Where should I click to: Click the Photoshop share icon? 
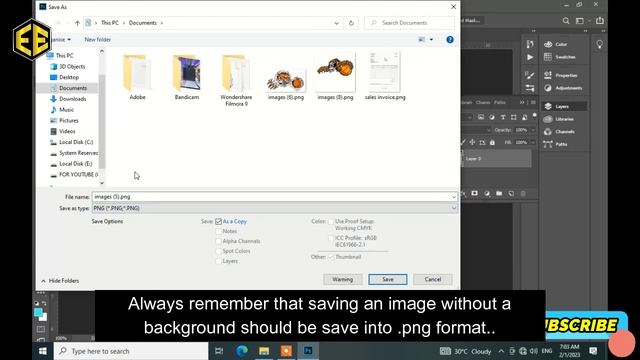tap(600, 20)
